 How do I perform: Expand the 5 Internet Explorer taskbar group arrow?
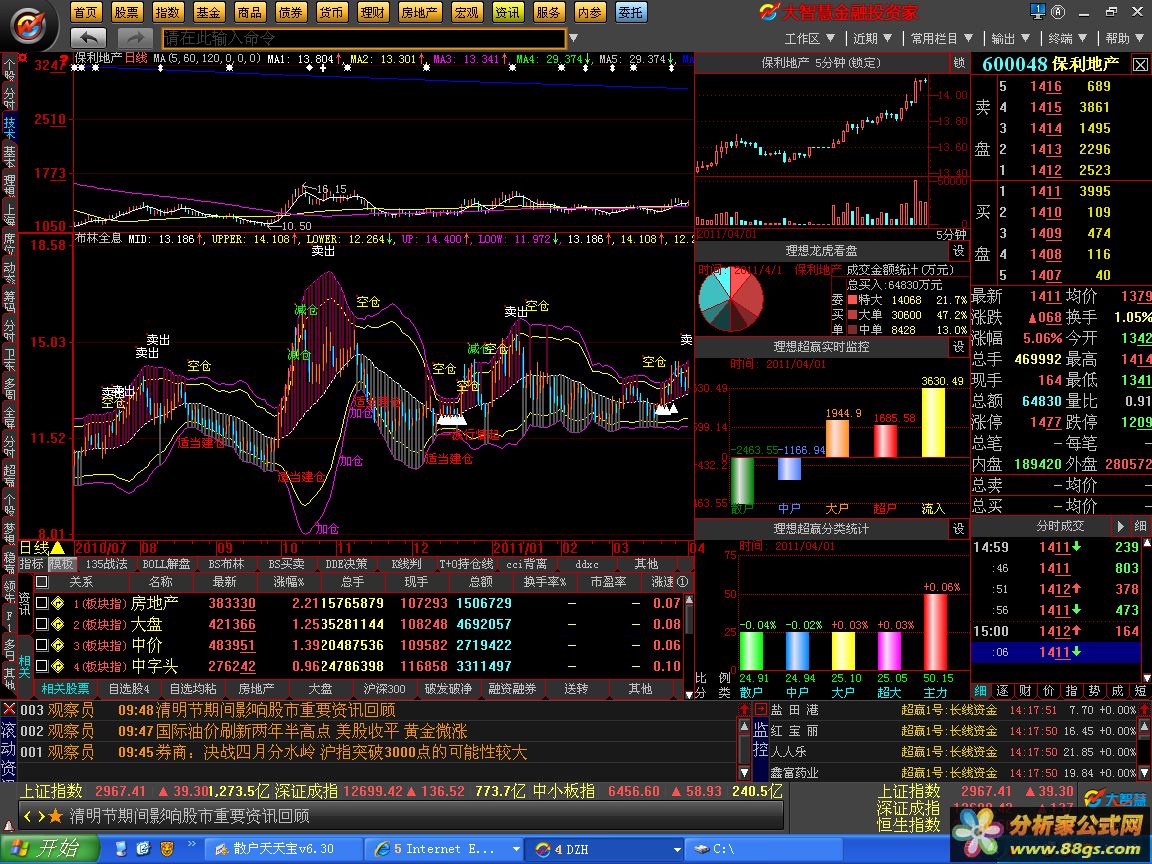click(516, 849)
